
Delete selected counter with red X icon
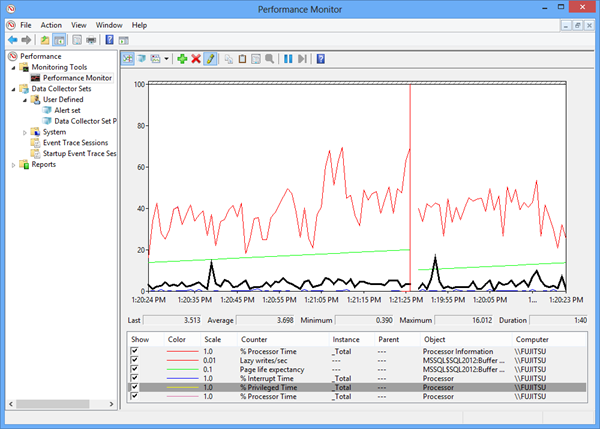click(196, 59)
